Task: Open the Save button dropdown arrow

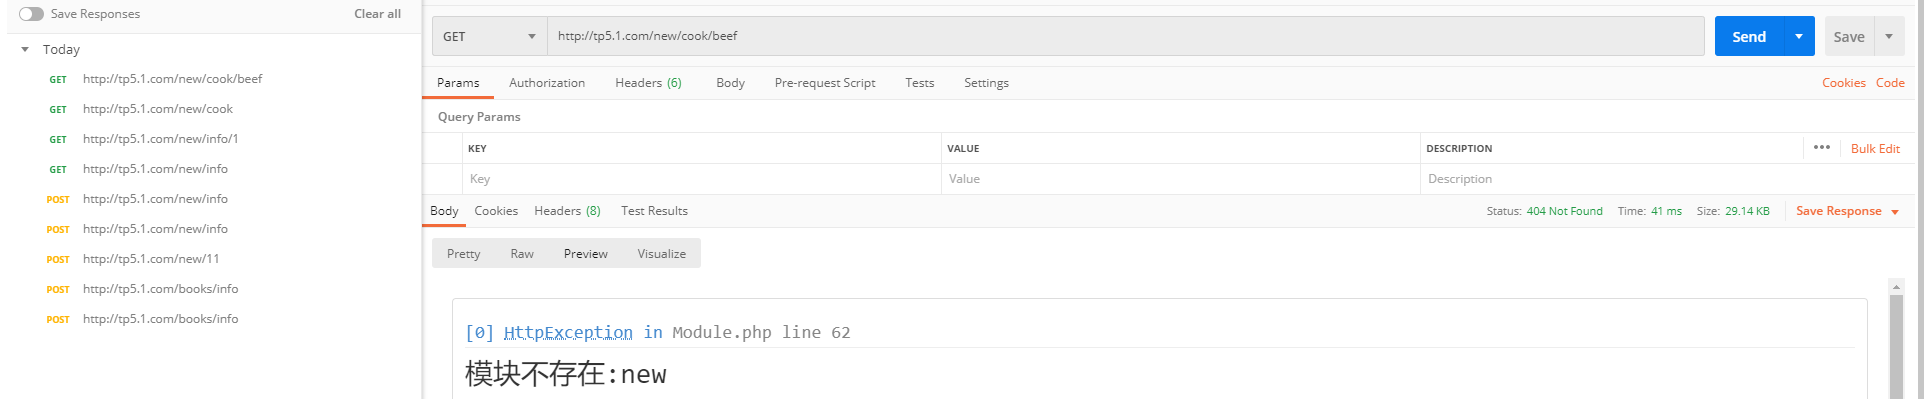Action: 1889,36
